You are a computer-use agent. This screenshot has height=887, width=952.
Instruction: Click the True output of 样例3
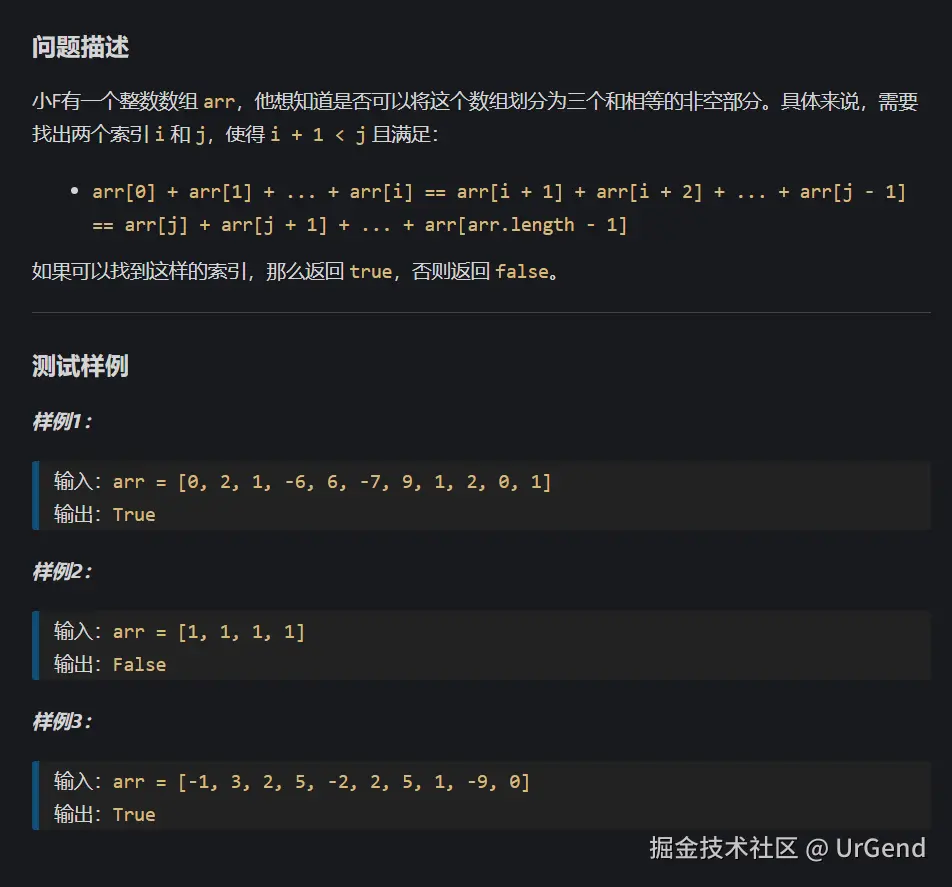(x=134, y=814)
